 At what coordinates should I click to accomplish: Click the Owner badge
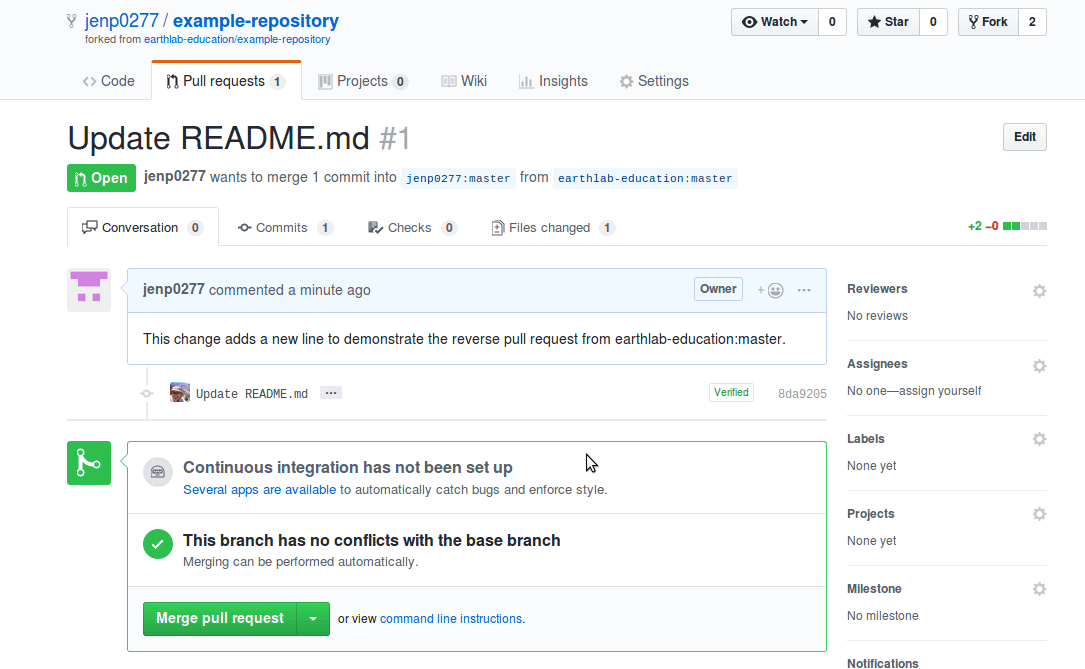click(x=718, y=289)
